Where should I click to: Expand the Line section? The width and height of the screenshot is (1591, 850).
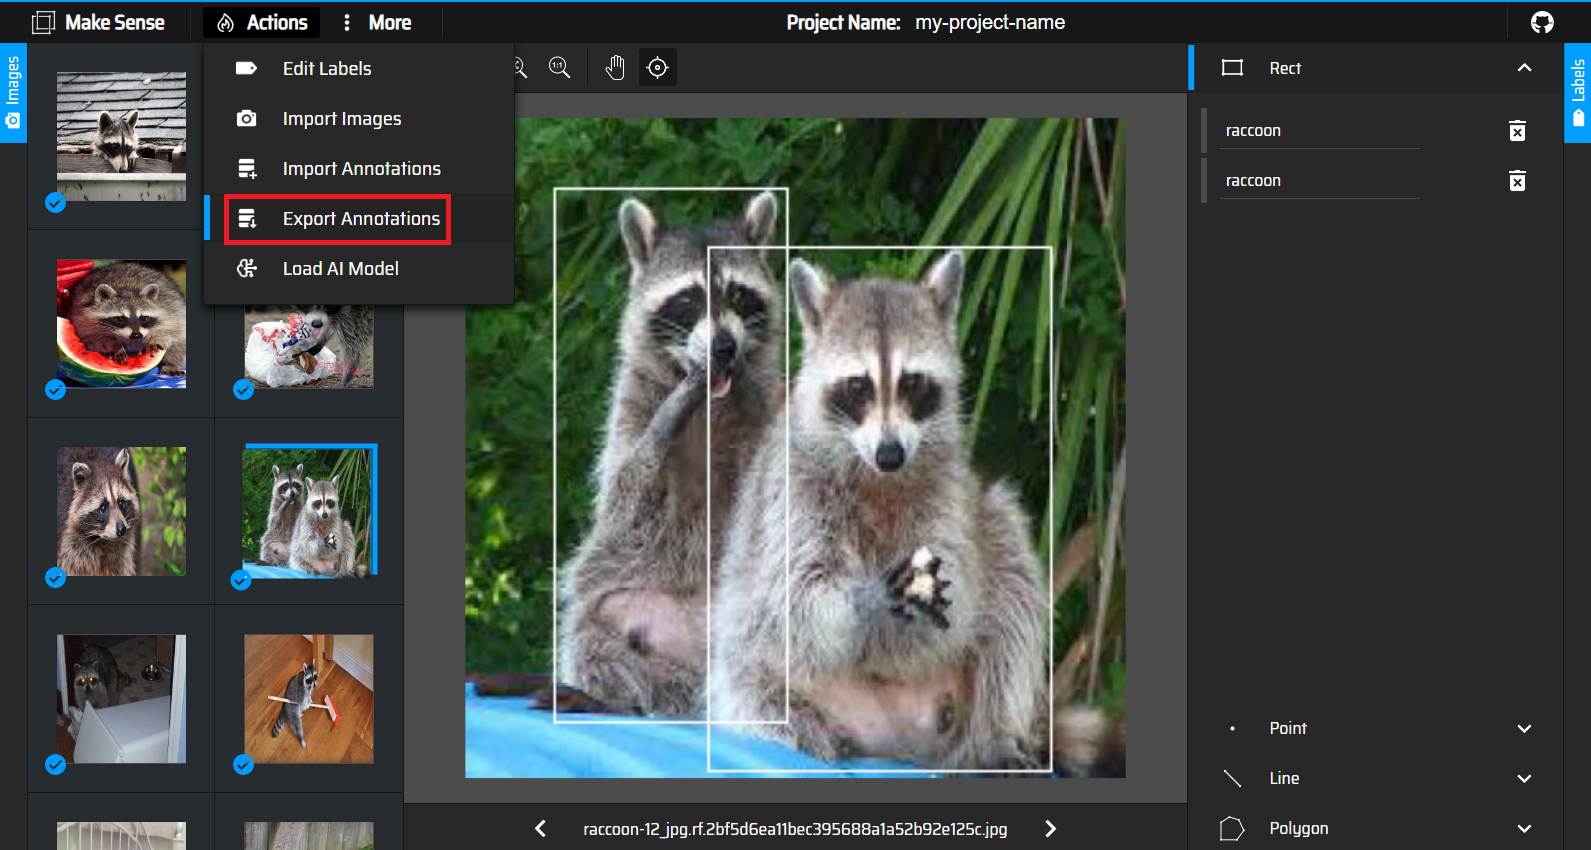(1524, 778)
